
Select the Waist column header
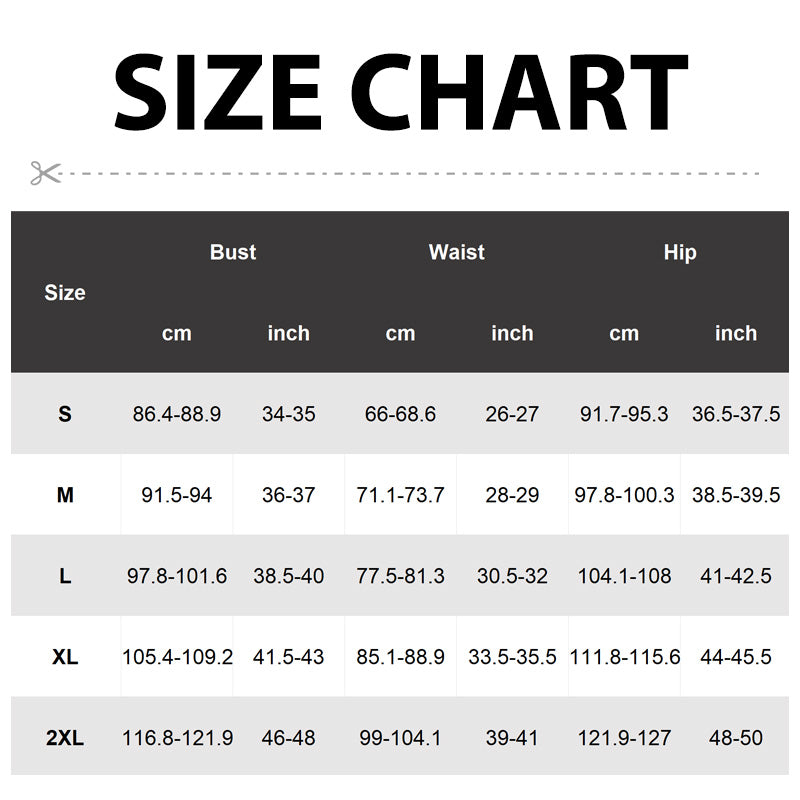coord(456,253)
